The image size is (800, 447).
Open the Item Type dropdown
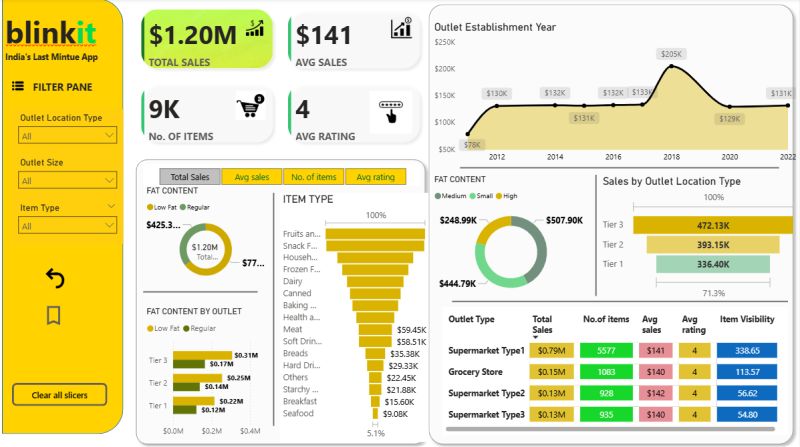pyautogui.click(x=67, y=226)
